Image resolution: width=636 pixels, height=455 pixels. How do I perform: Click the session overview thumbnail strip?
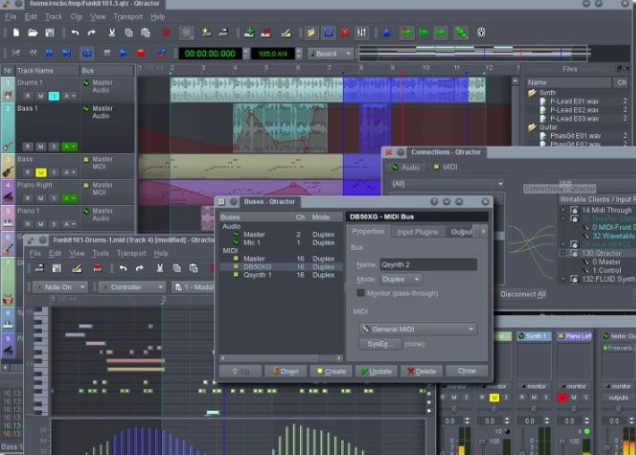point(473,53)
